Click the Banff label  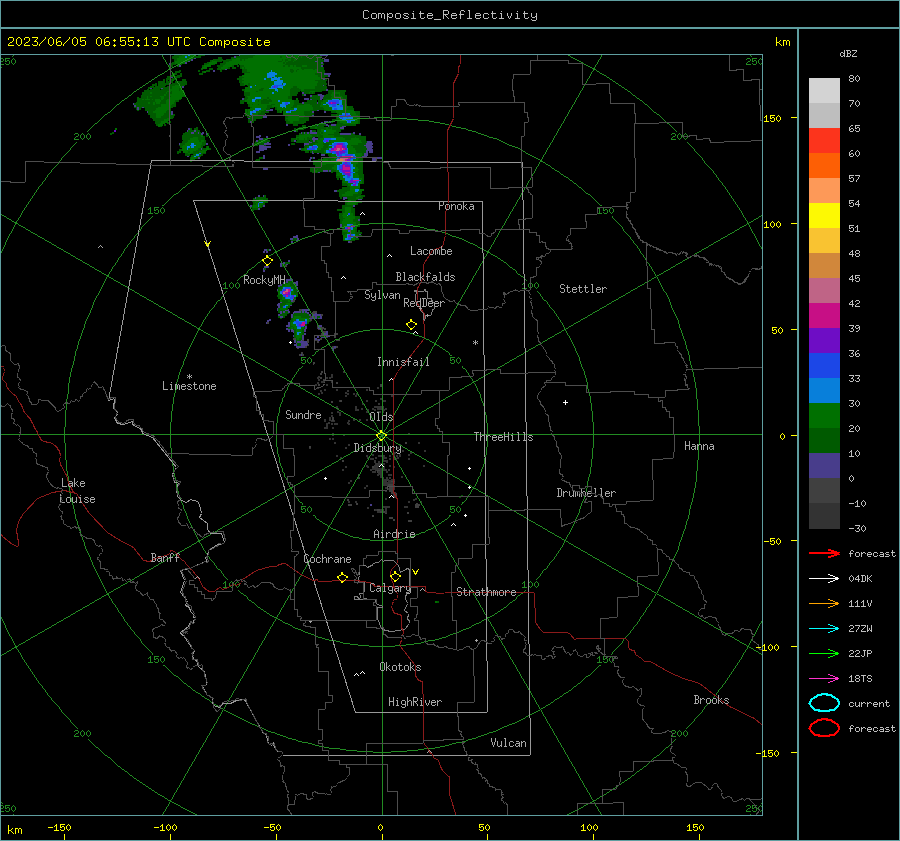click(165, 557)
